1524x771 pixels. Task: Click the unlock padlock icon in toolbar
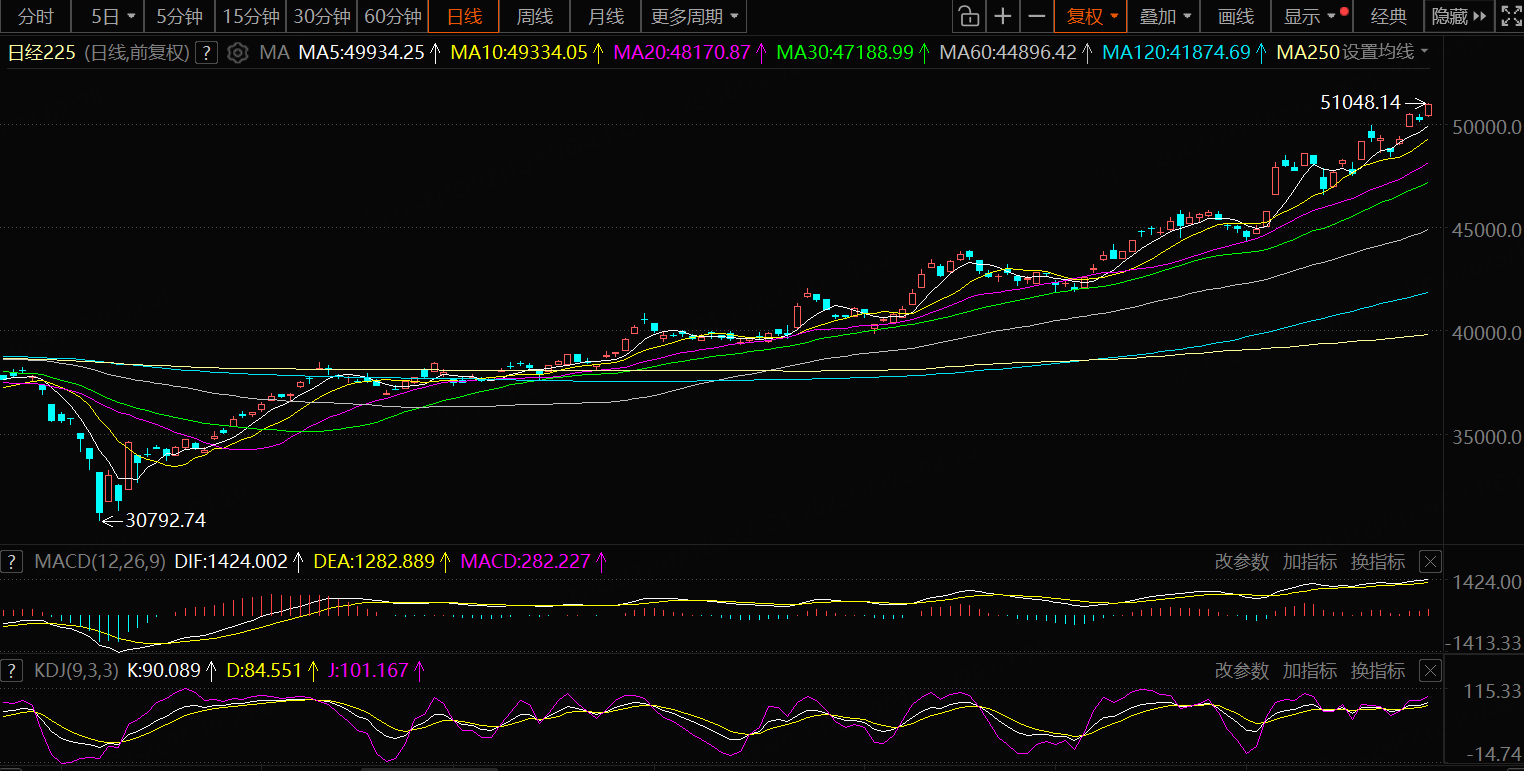tap(968, 16)
